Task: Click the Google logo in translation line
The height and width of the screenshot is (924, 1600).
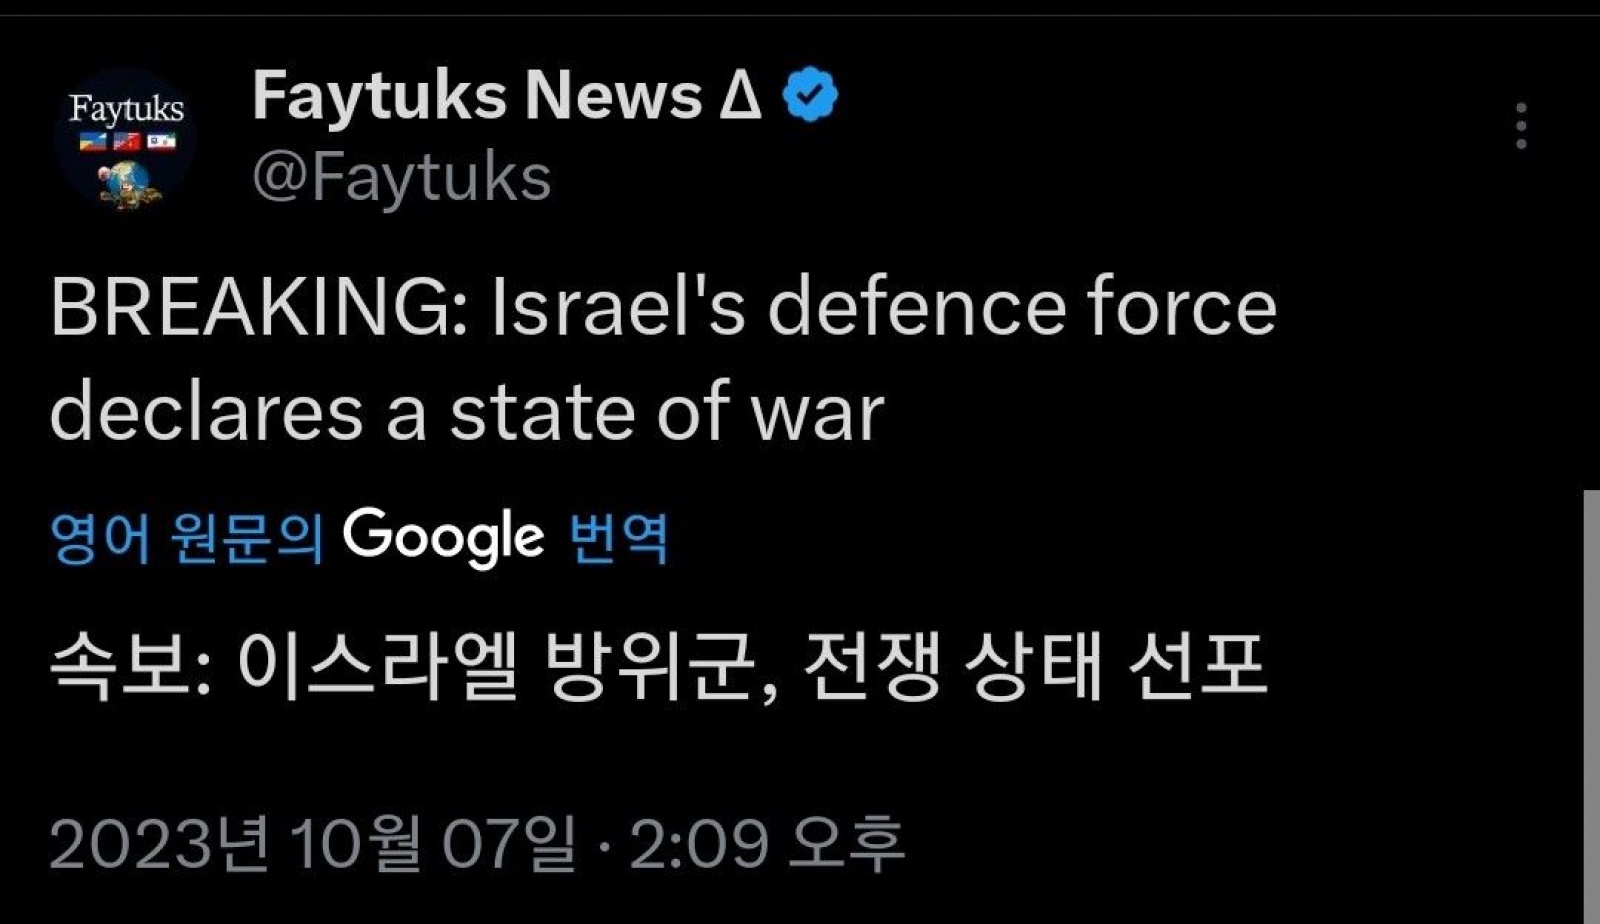Action: point(443,537)
